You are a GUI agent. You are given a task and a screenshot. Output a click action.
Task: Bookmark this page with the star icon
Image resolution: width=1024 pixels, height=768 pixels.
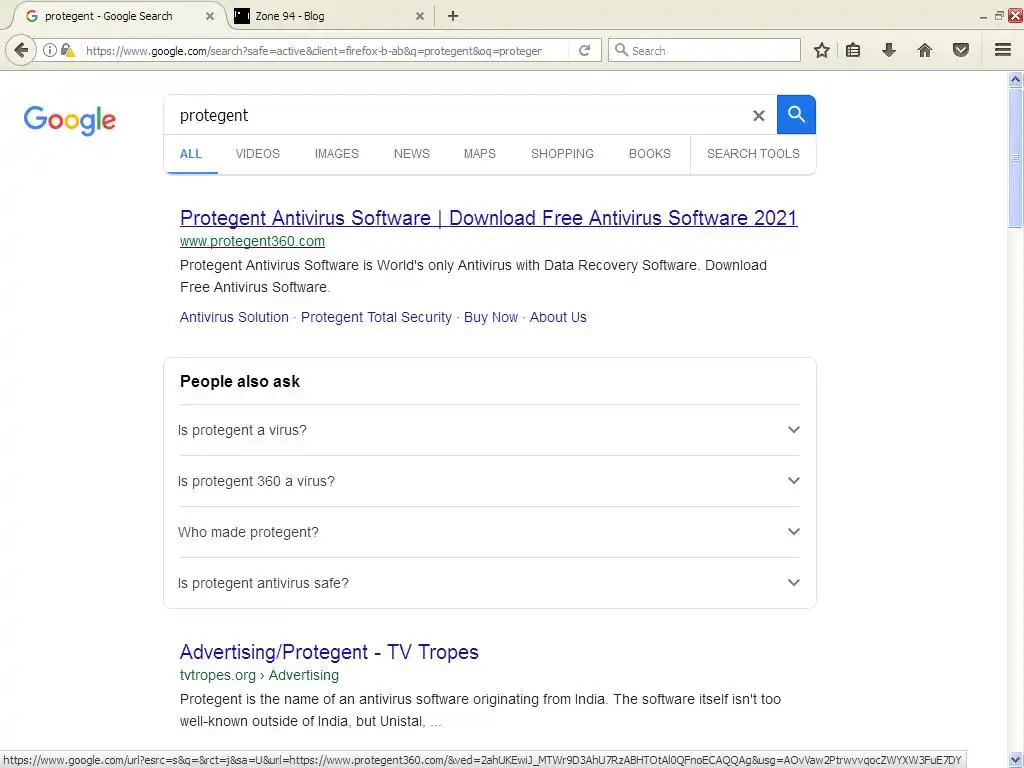point(822,50)
